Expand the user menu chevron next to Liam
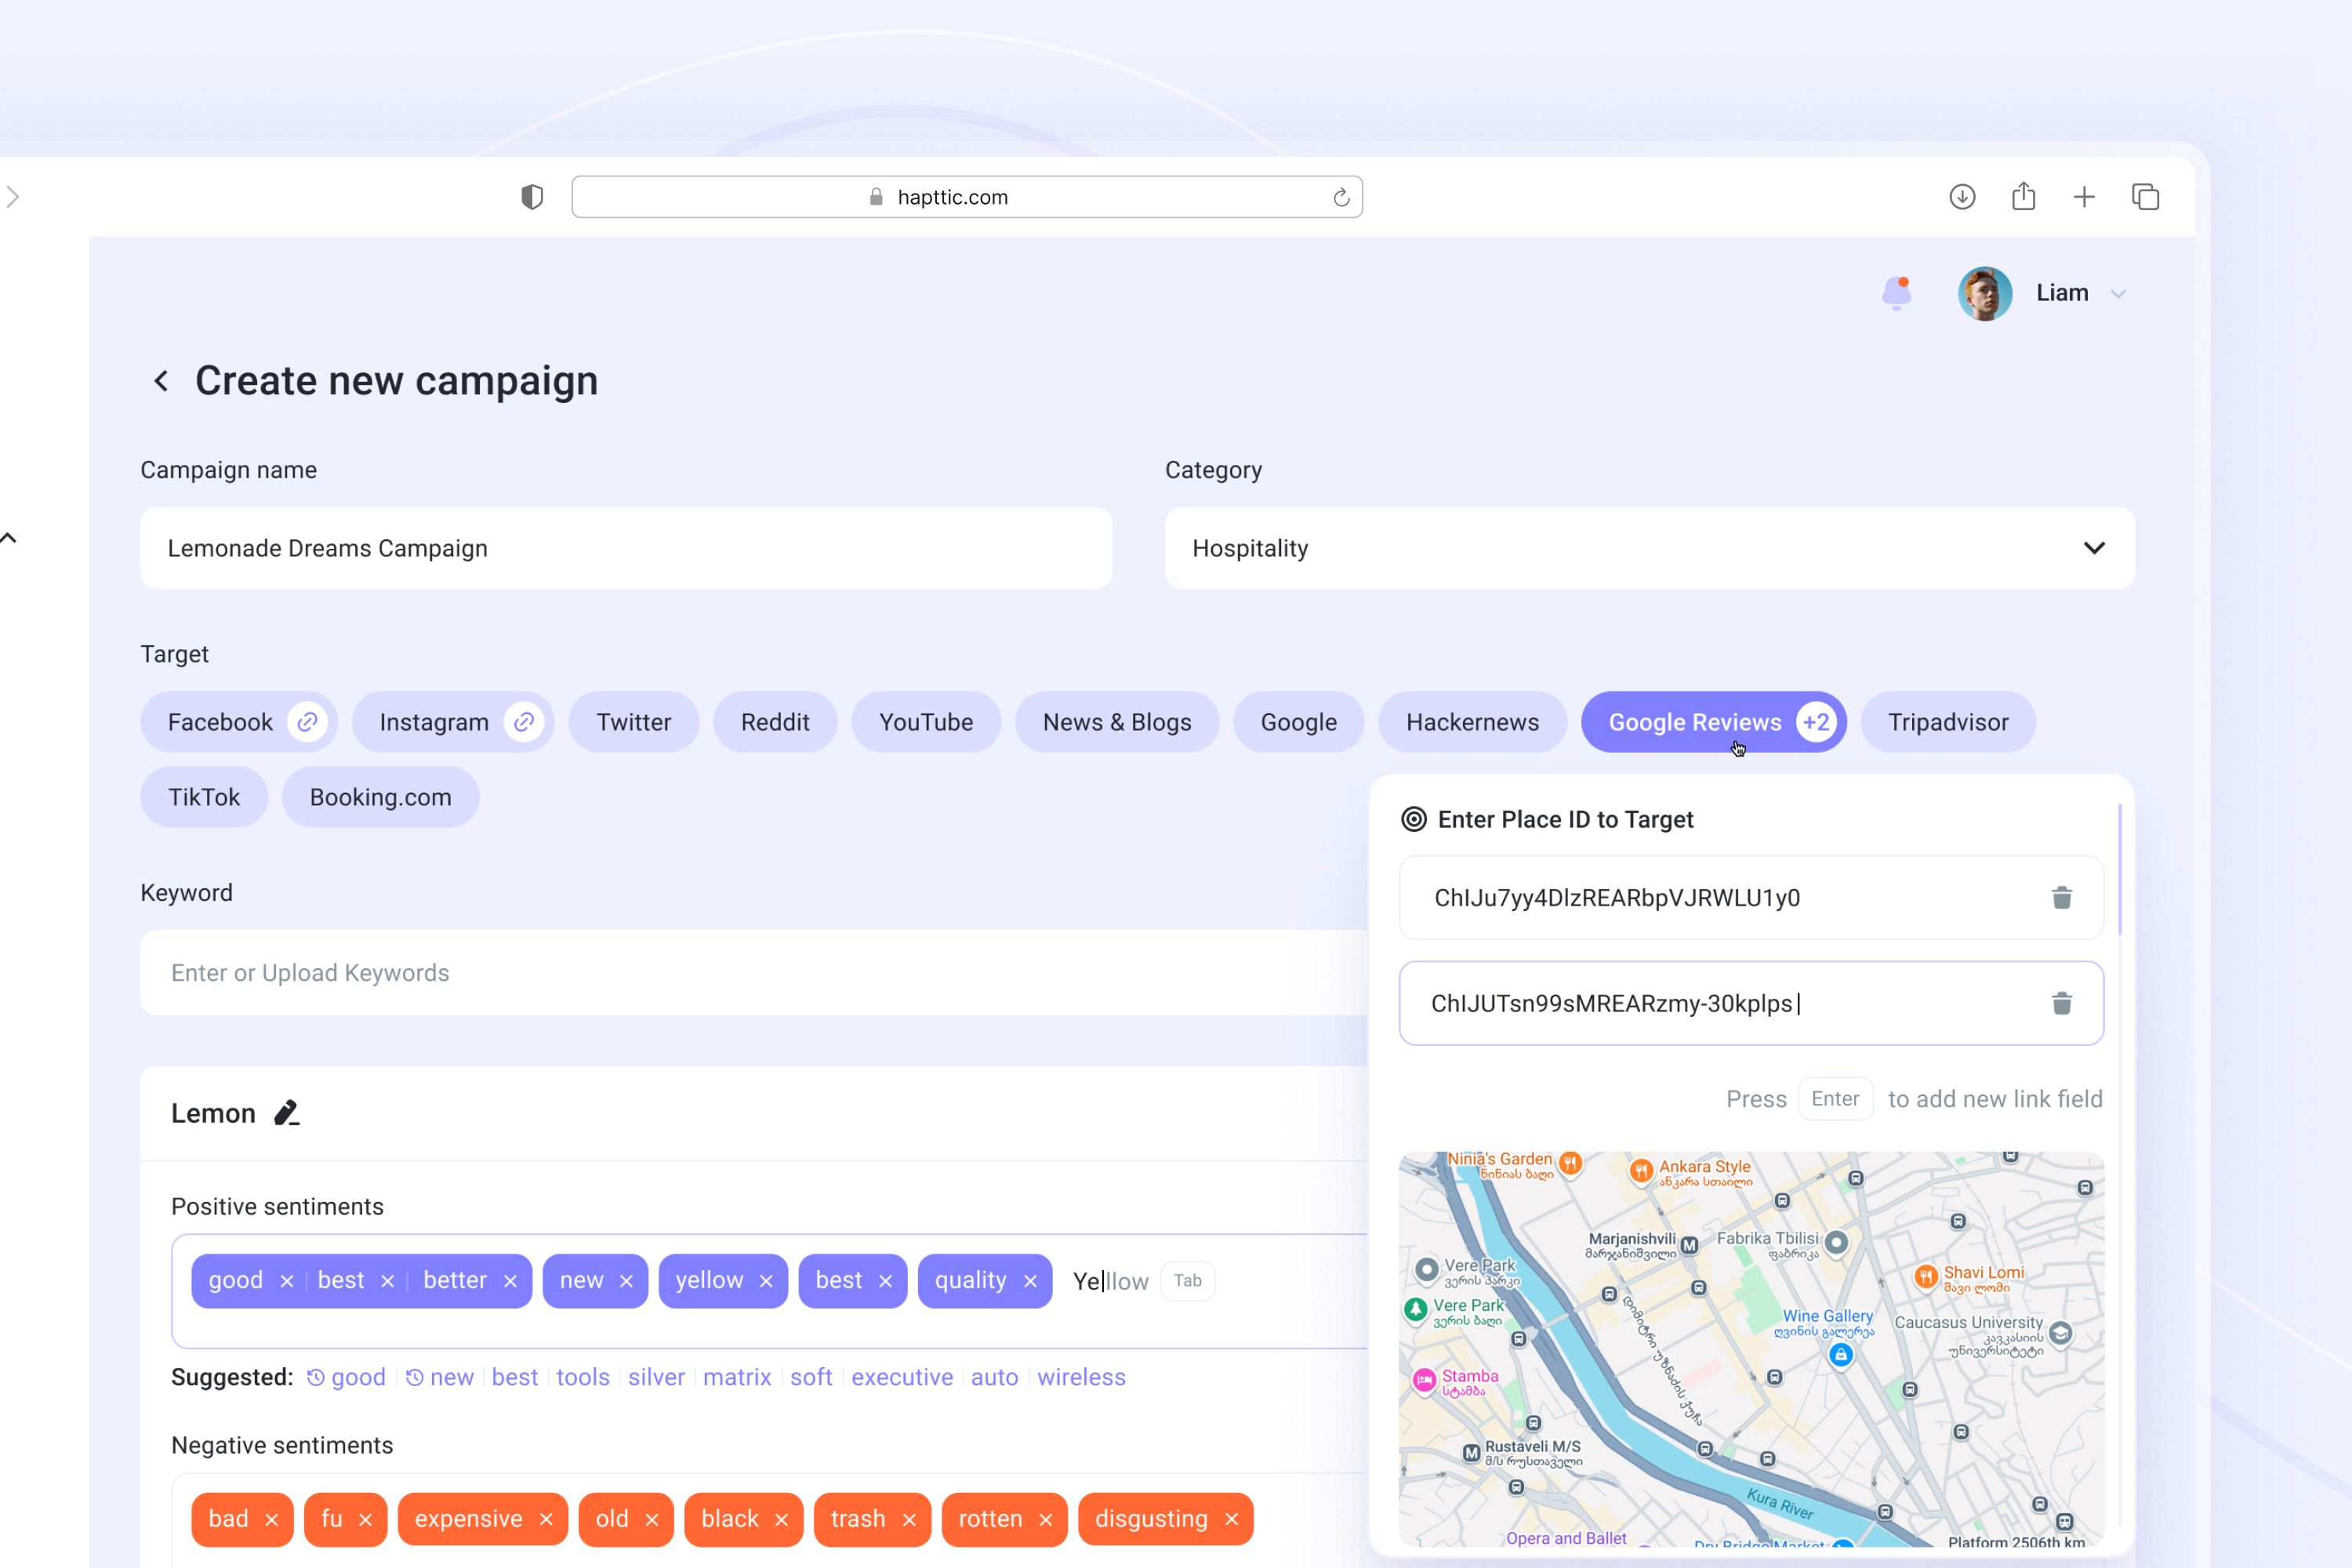This screenshot has height=1568, width=2352. pyautogui.click(x=2118, y=294)
